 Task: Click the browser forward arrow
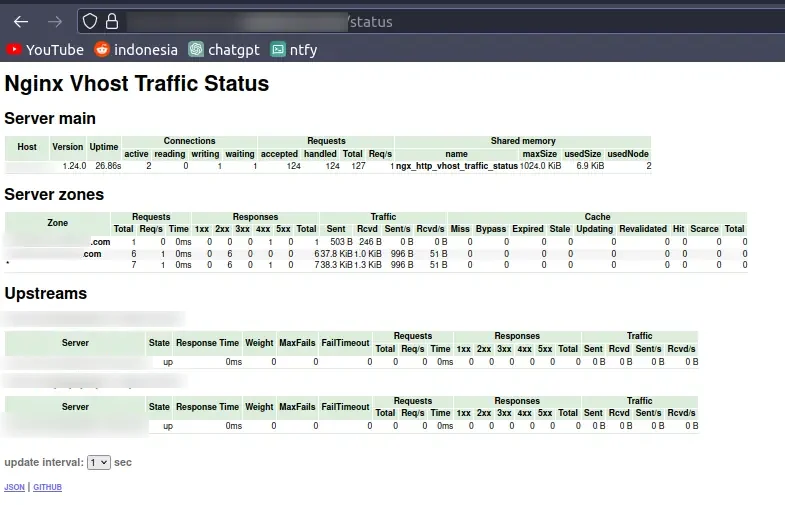(55, 22)
